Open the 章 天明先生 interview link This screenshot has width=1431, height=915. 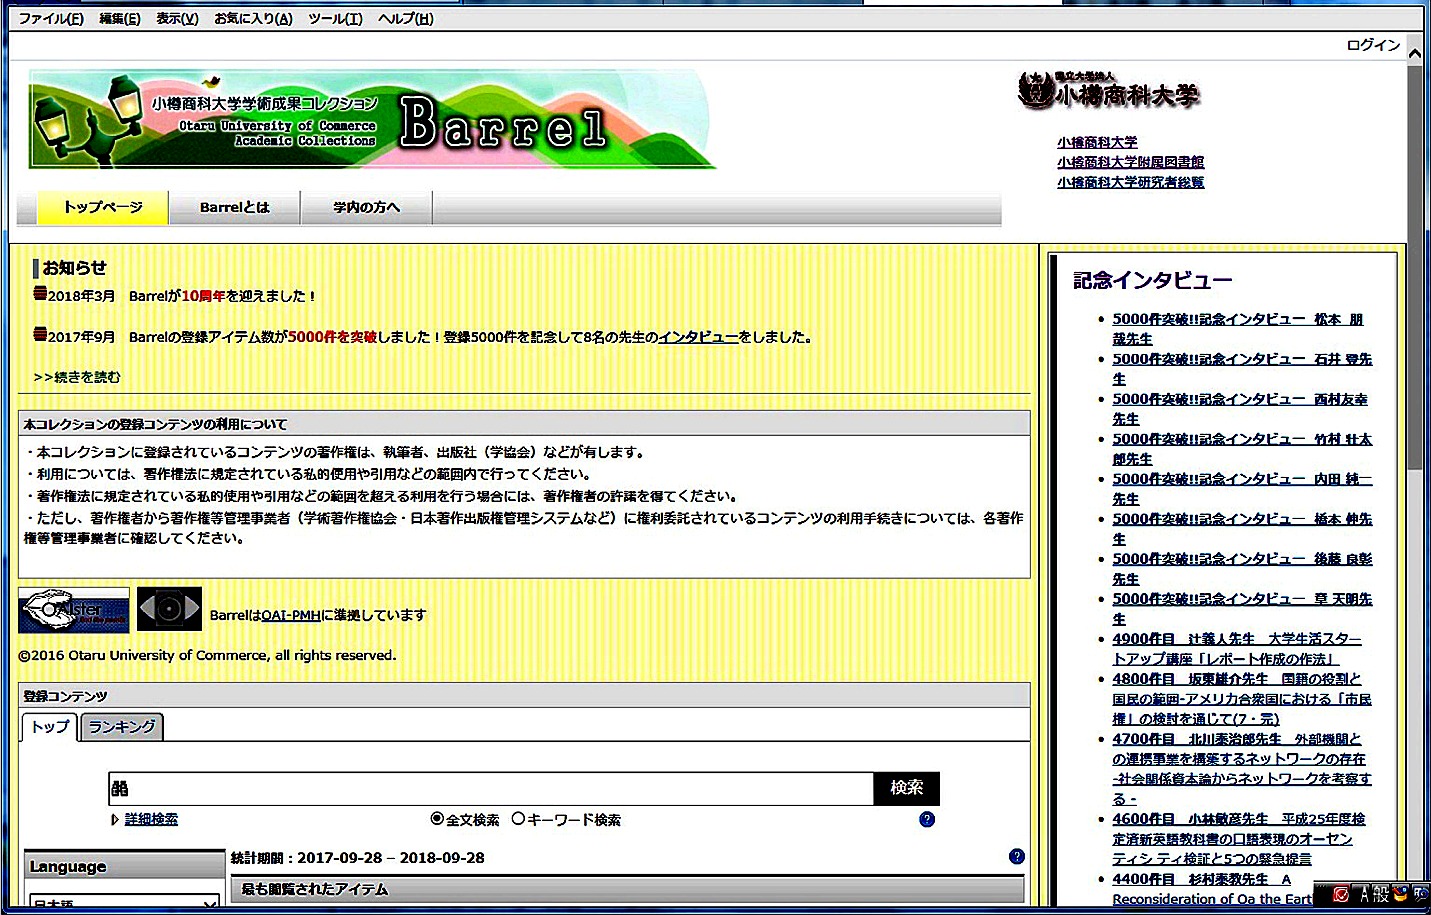pyautogui.click(x=1242, y=609)
